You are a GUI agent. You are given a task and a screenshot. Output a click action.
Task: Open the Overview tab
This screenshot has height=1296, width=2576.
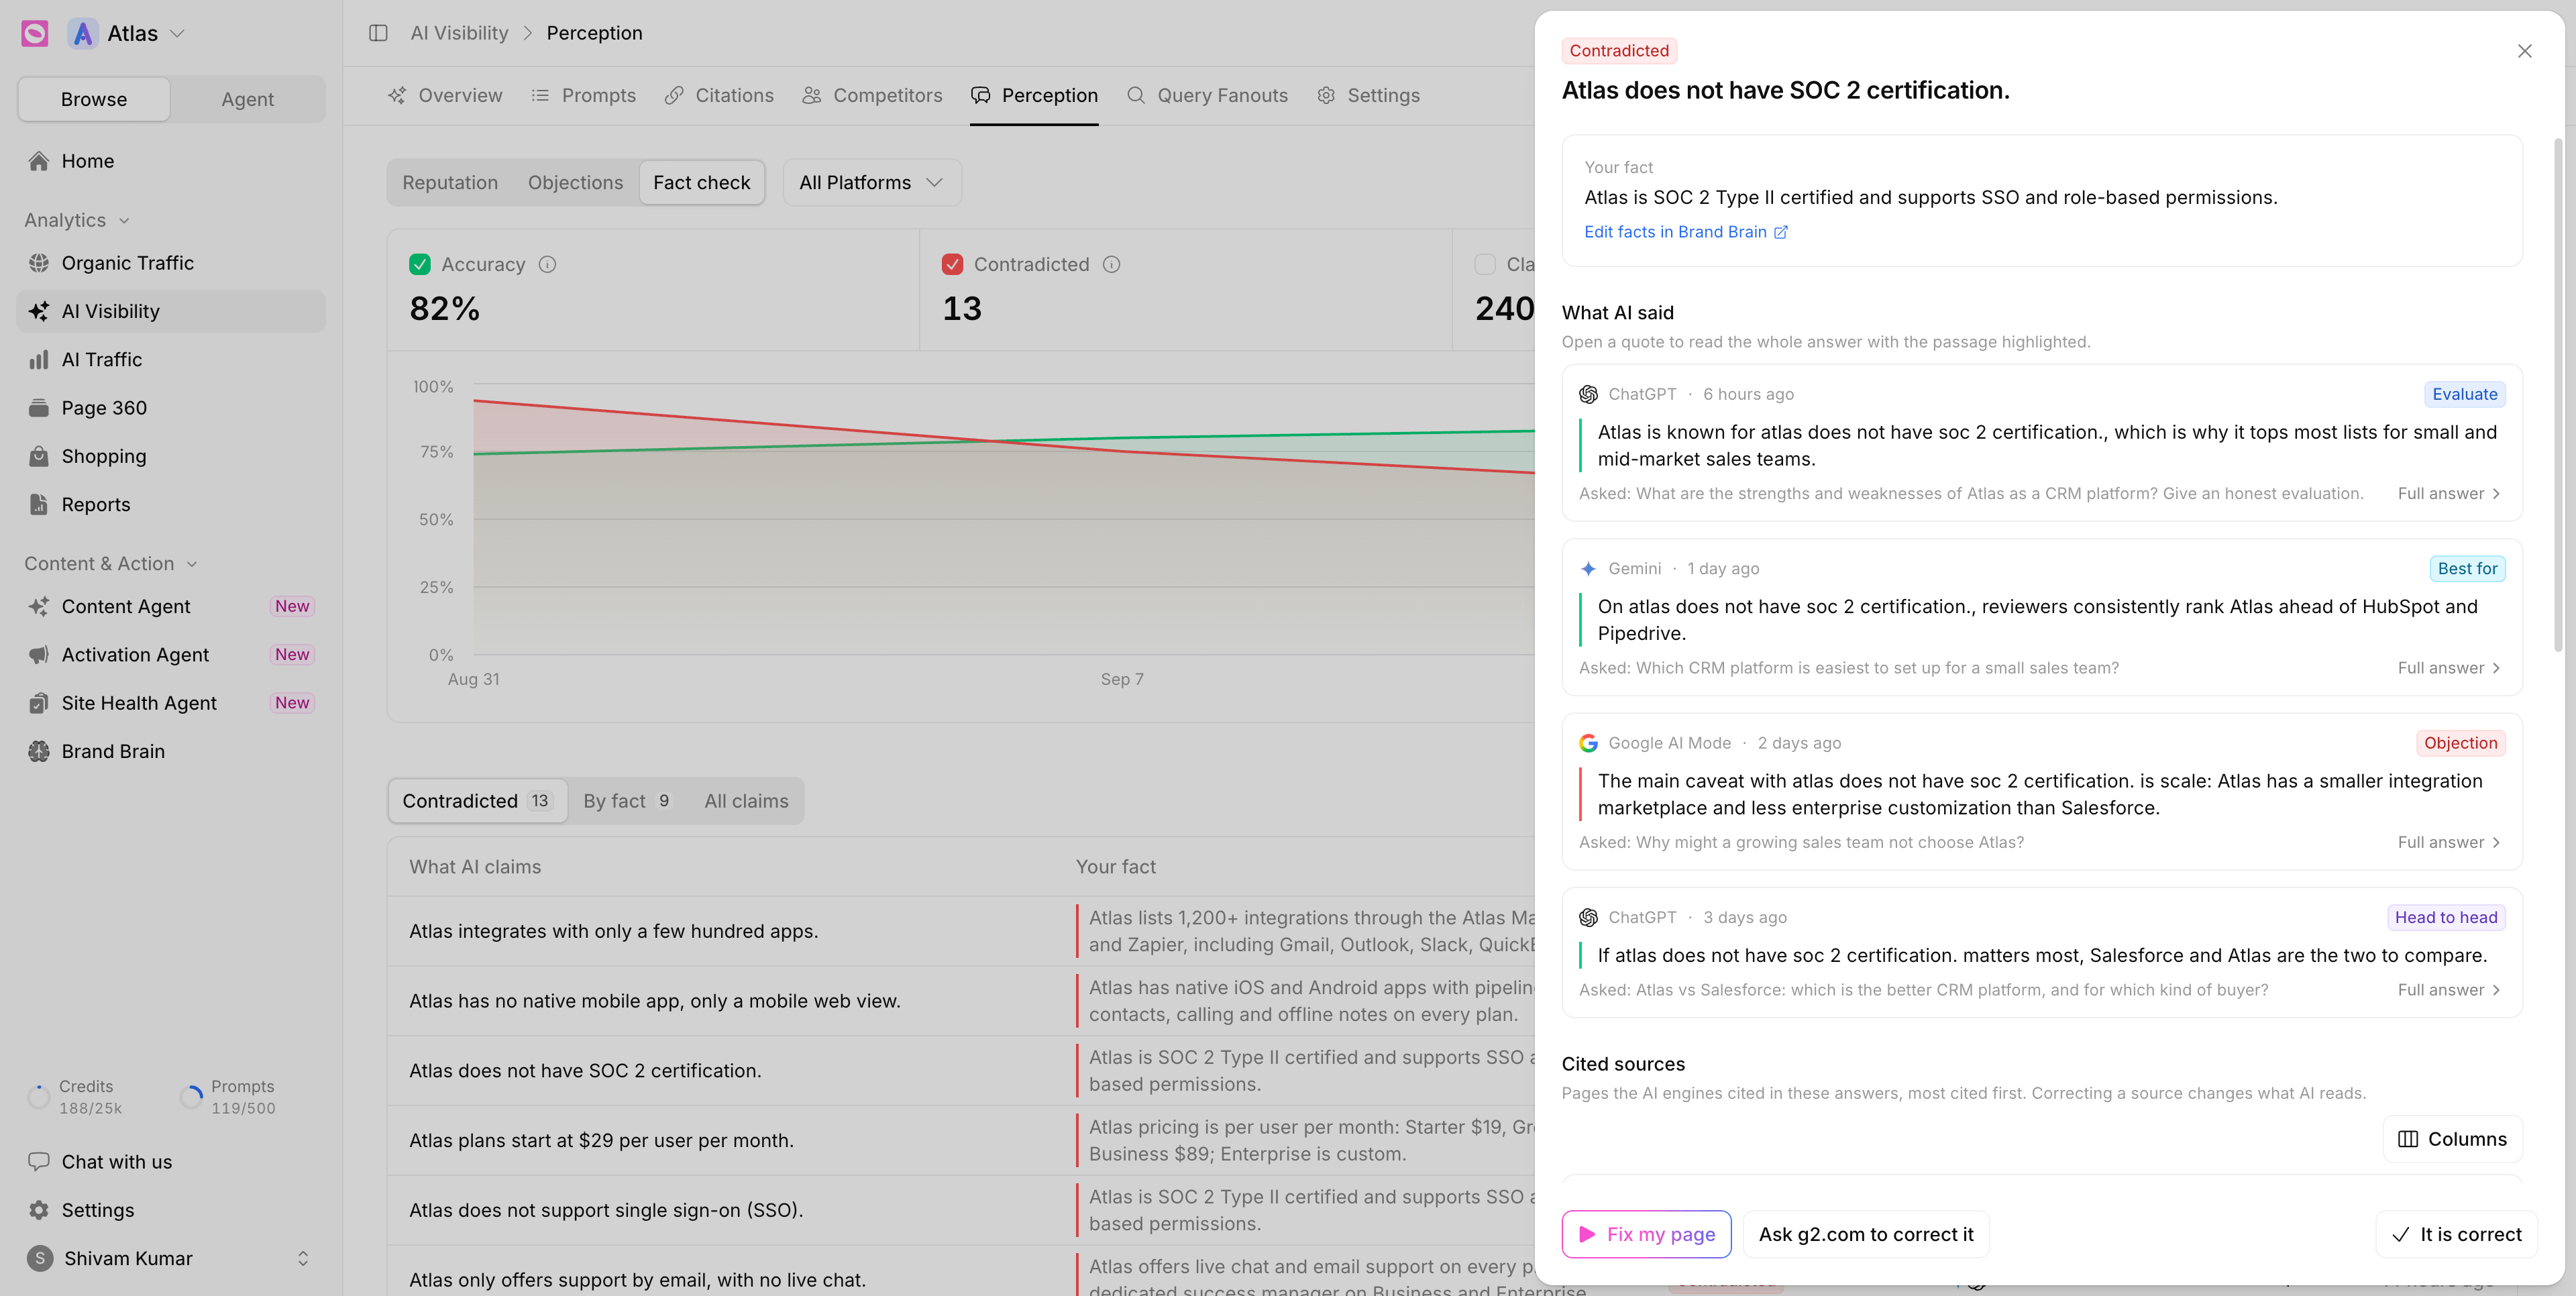(445, 95)
